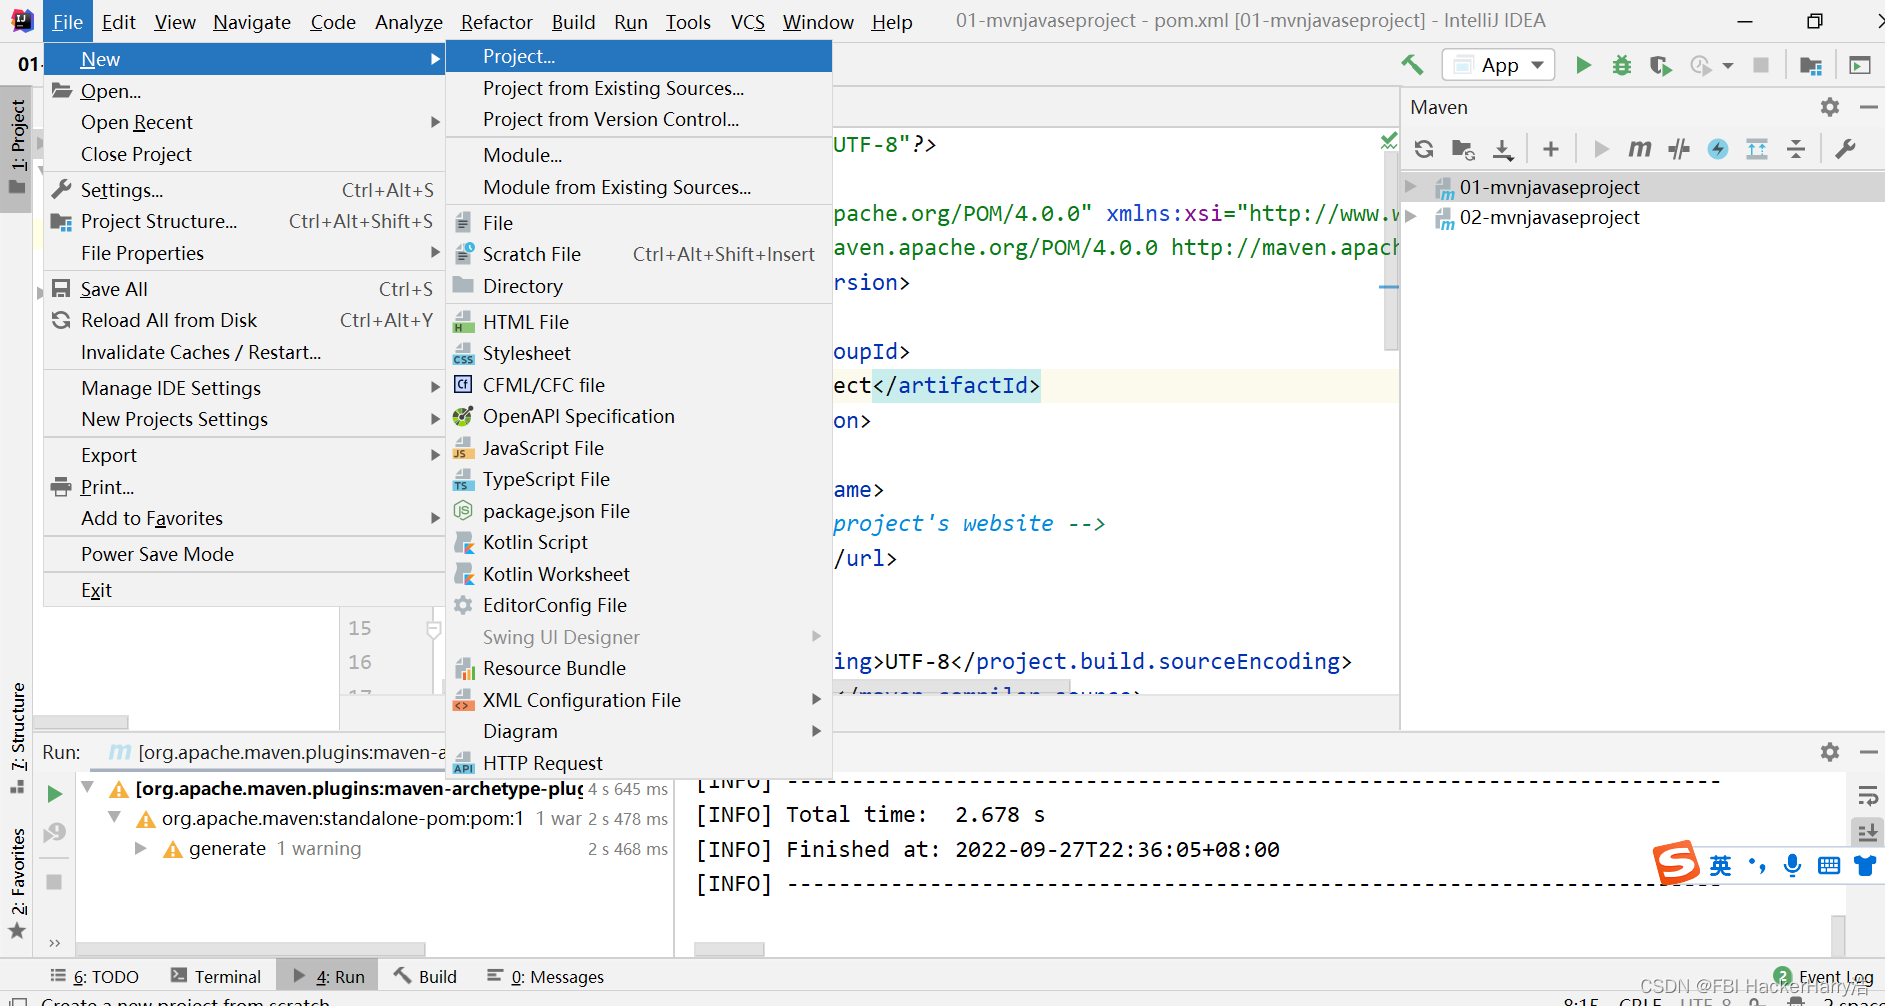Reload all Maven projects icon
This screenshot has width=1885, height=1006.
pos(1424,149)
